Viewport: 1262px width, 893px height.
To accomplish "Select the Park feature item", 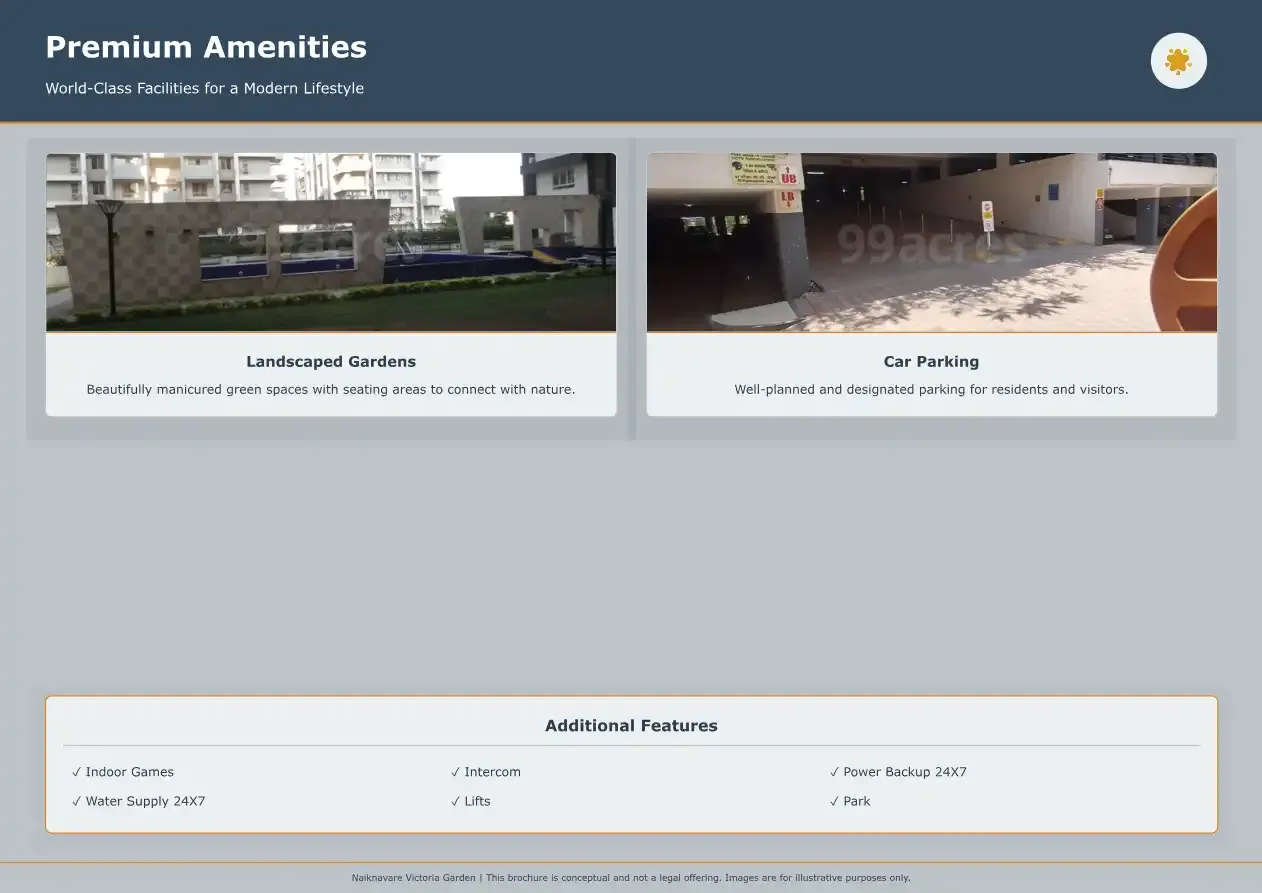I will coord(856,801).
